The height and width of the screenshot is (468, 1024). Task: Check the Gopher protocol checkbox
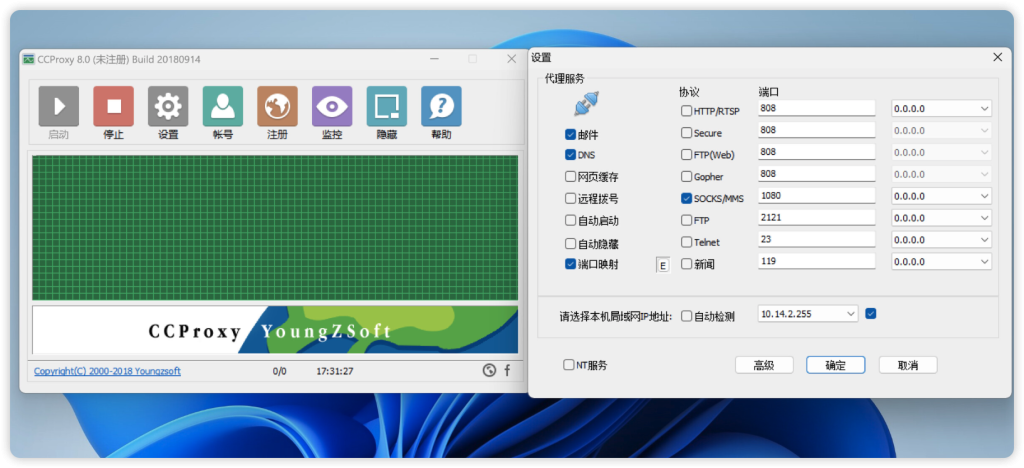[686, 176]
